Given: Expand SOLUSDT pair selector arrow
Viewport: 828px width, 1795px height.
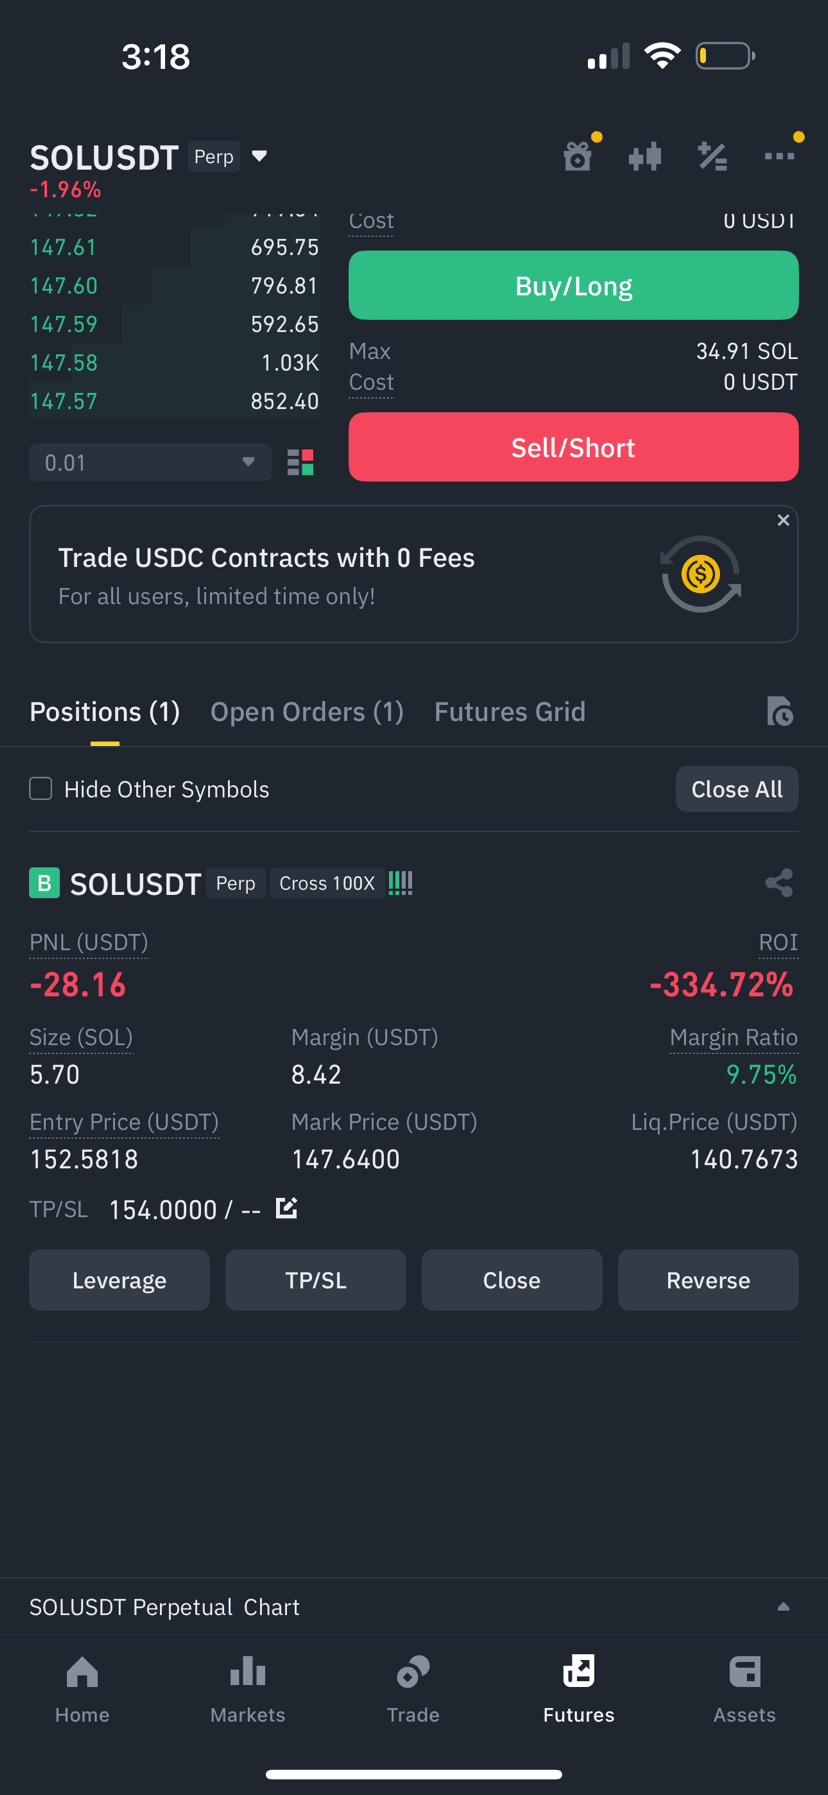Looking at the screenshot, I should point(260,156).
